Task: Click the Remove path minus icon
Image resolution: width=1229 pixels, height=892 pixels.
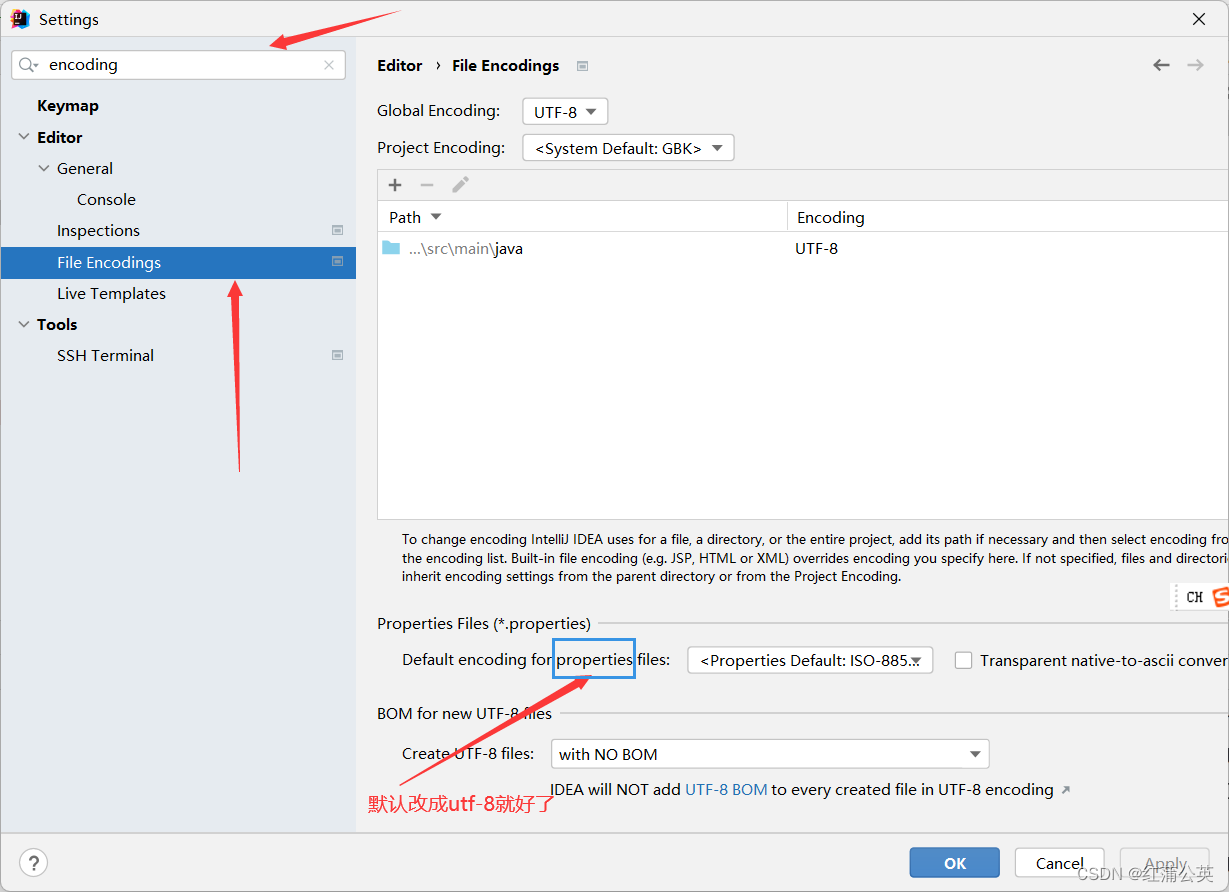Action: pos(427,185)
